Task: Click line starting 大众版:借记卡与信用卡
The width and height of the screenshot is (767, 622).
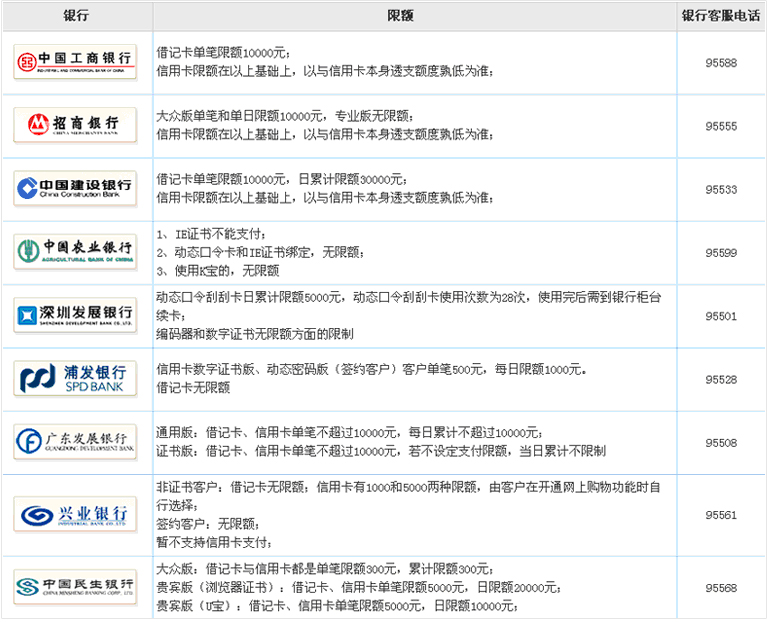Action: coord(325,569)
